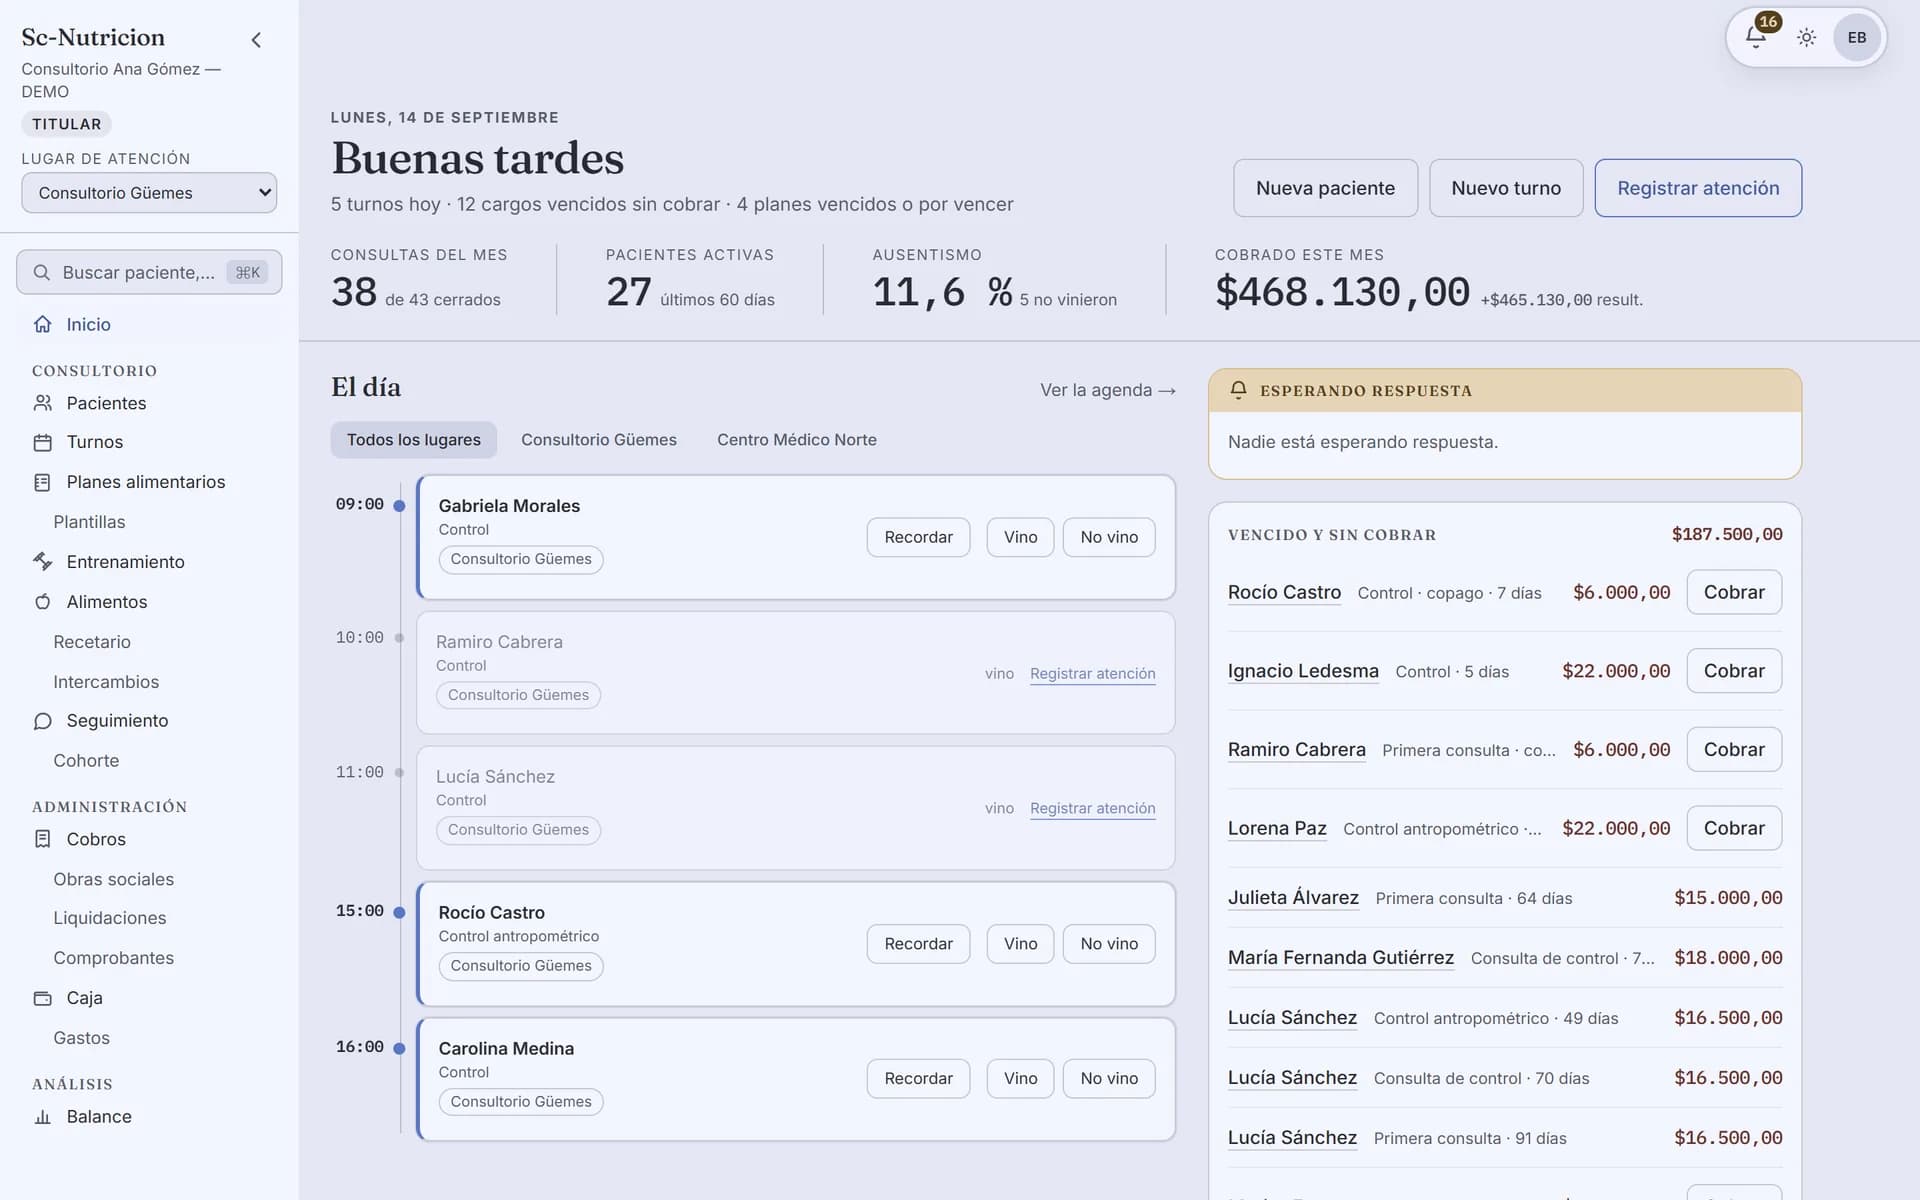Open María Fernanda Gutiérrez patient link

point(1340,958)
